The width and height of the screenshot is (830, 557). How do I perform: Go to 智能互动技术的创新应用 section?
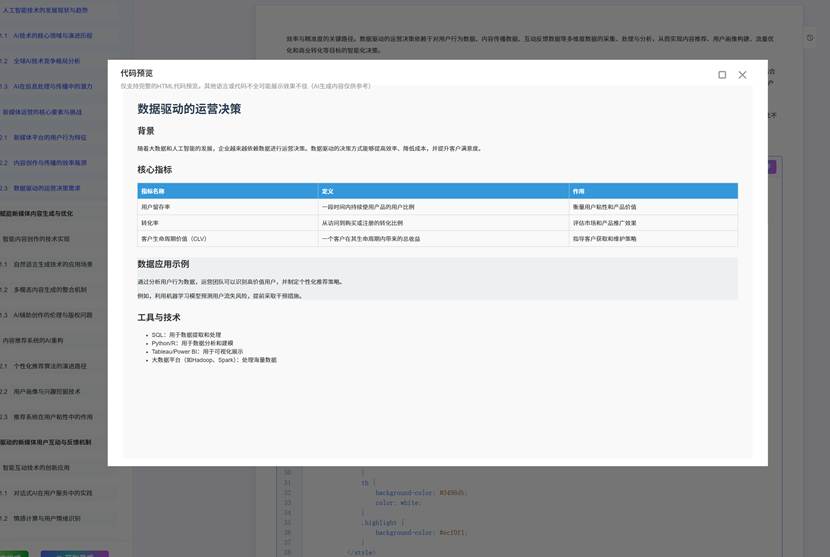click(36, 468)
